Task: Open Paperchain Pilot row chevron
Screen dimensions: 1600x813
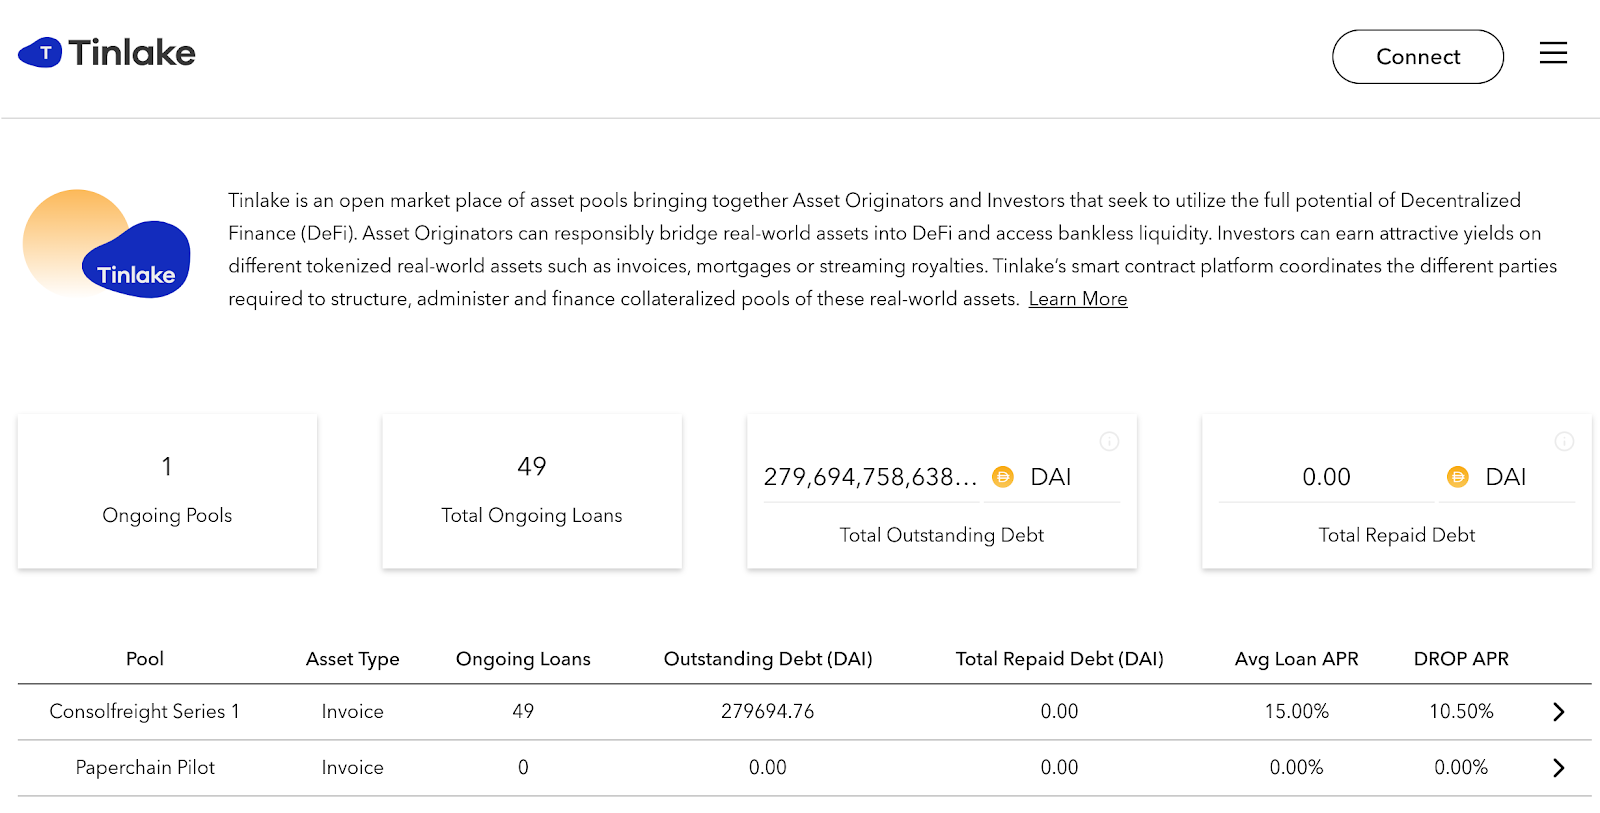Action: [1558, 768]
